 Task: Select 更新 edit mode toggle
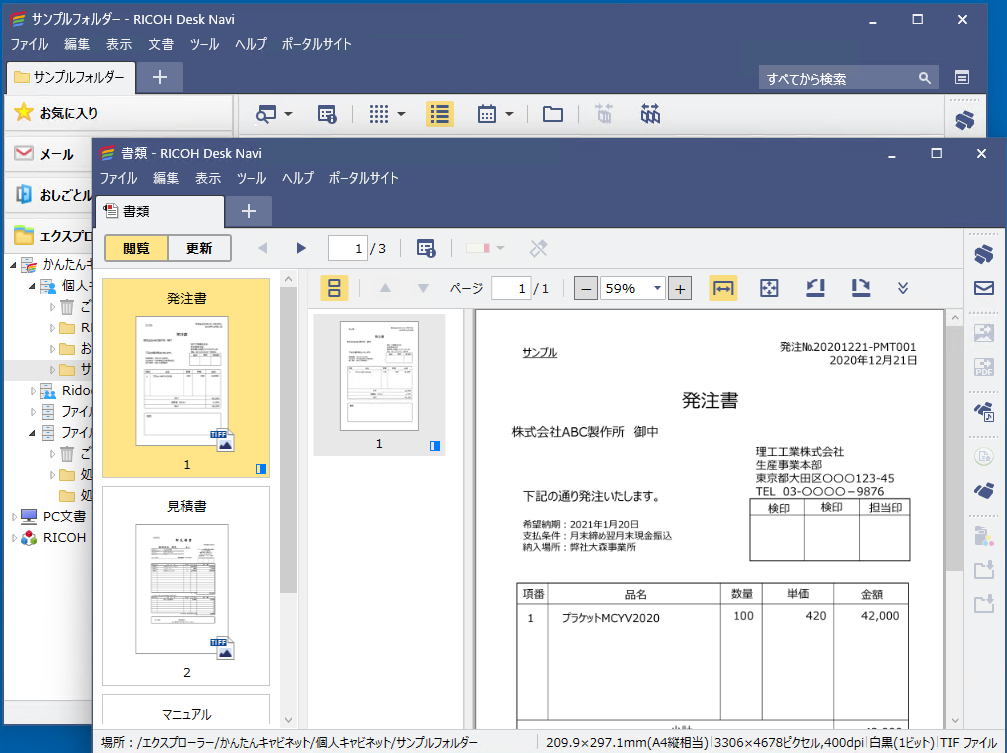click(199, 248)
